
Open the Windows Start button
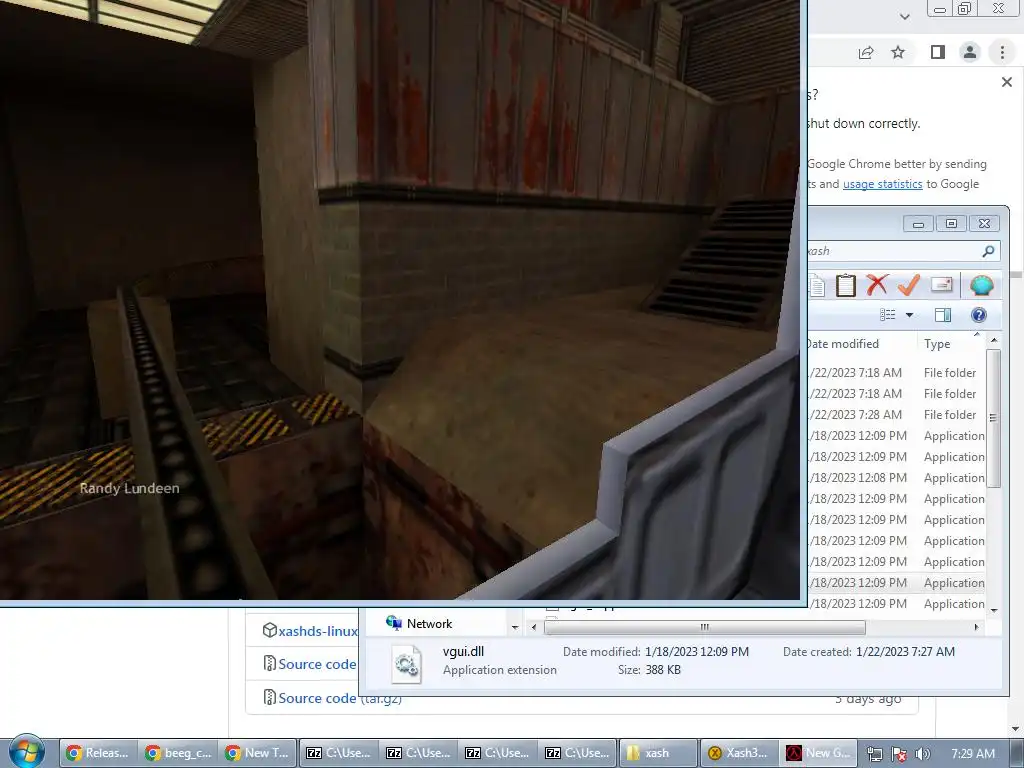(x=26, y=752)
